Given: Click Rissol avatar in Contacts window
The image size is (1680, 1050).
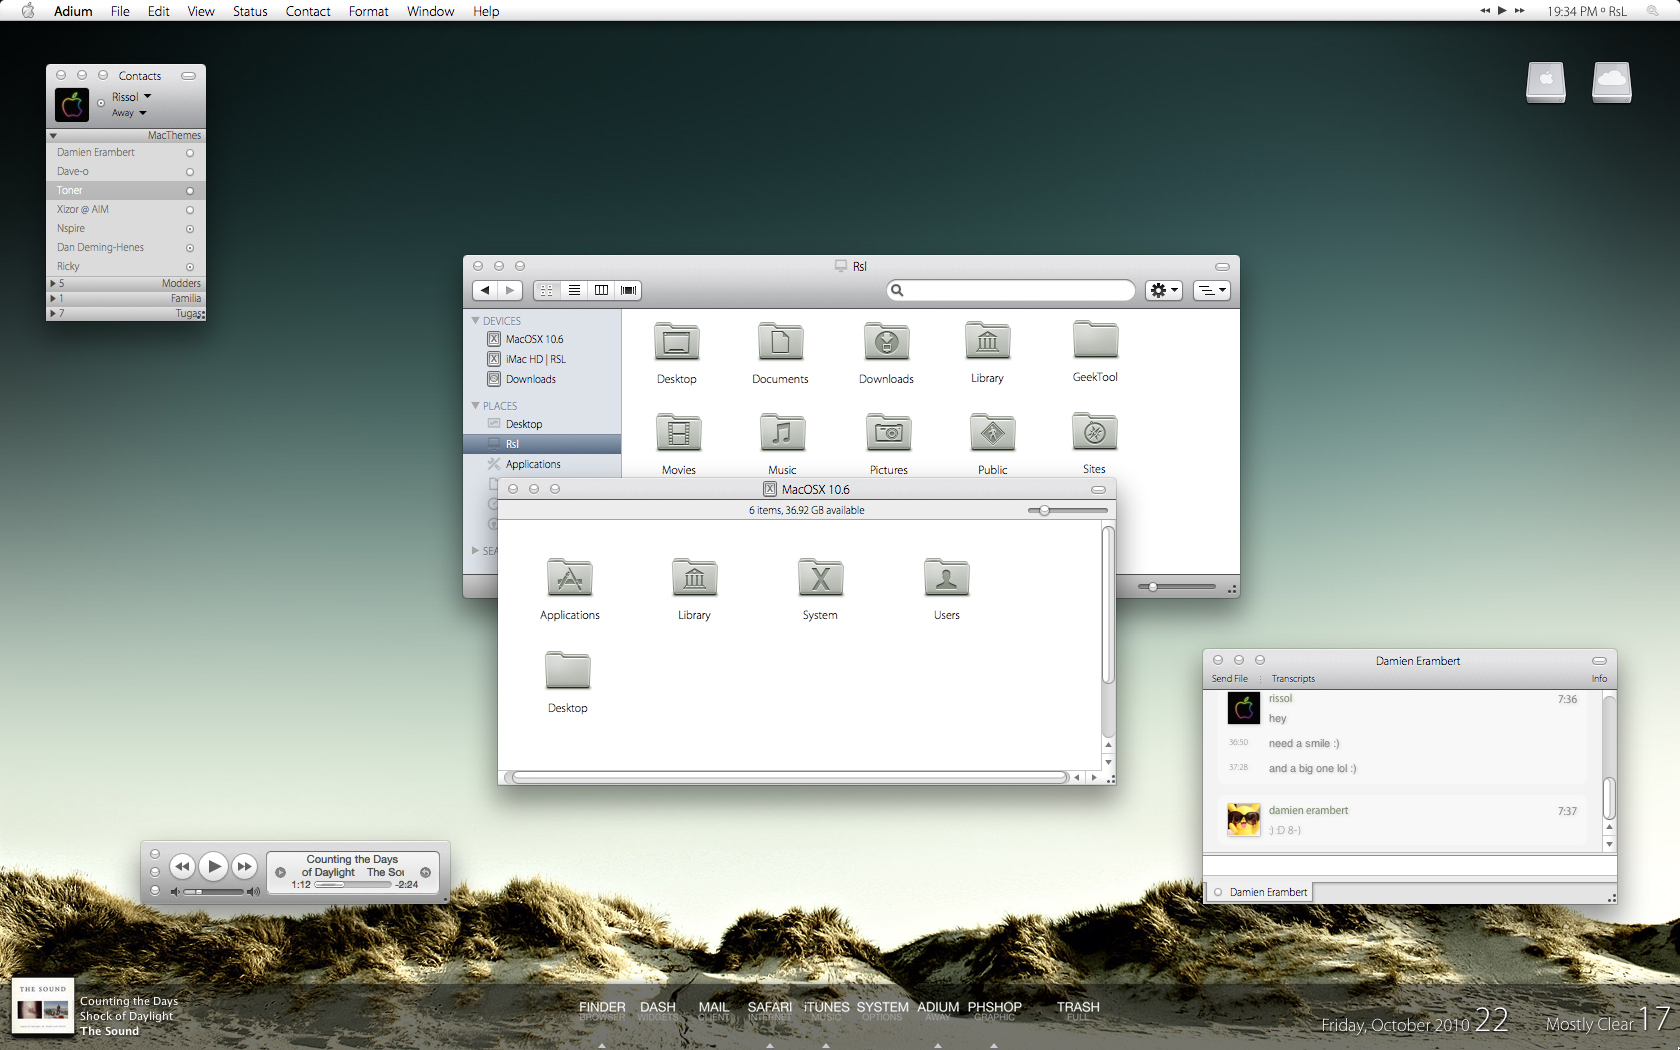Looking at the screenshot, I should [72, 105].
